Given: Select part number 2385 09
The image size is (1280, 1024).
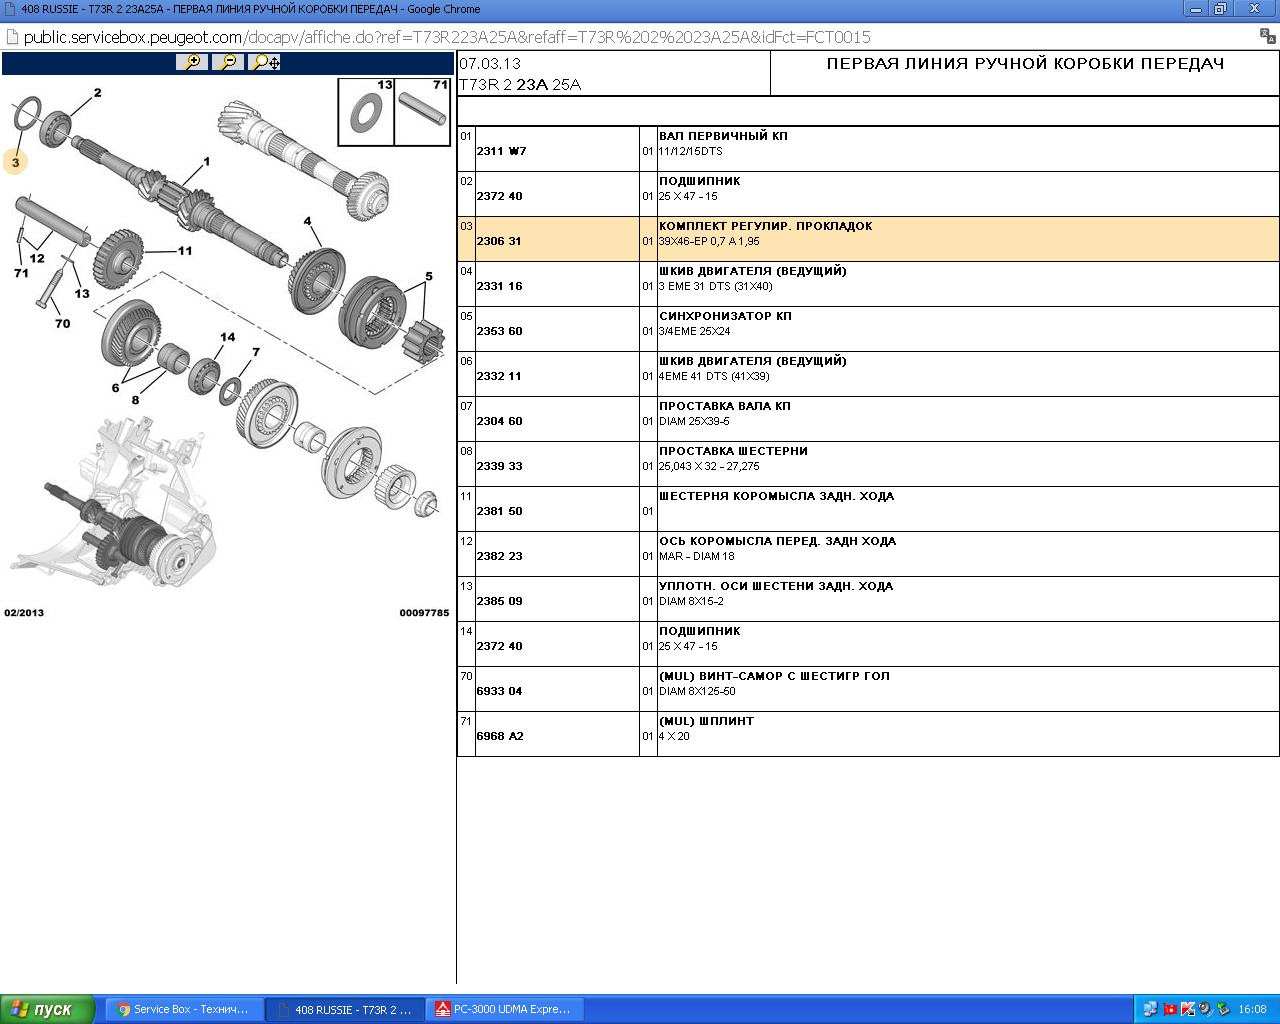Looking at the screenshot, I should pyautogui.click(x=499, y=601).
